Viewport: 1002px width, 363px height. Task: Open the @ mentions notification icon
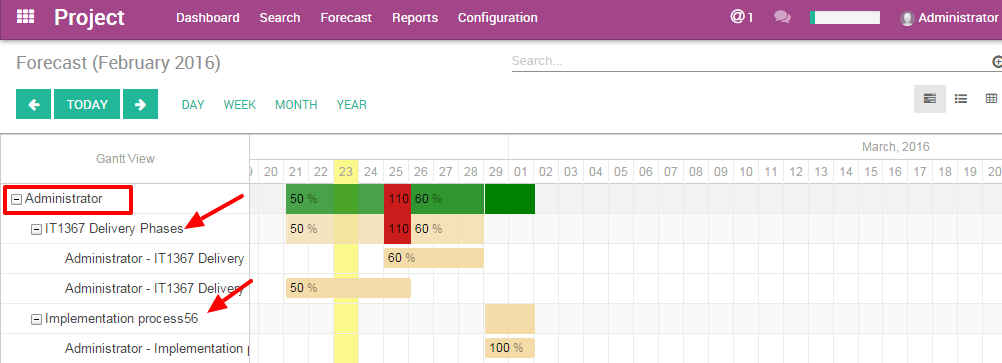(741, 17)
